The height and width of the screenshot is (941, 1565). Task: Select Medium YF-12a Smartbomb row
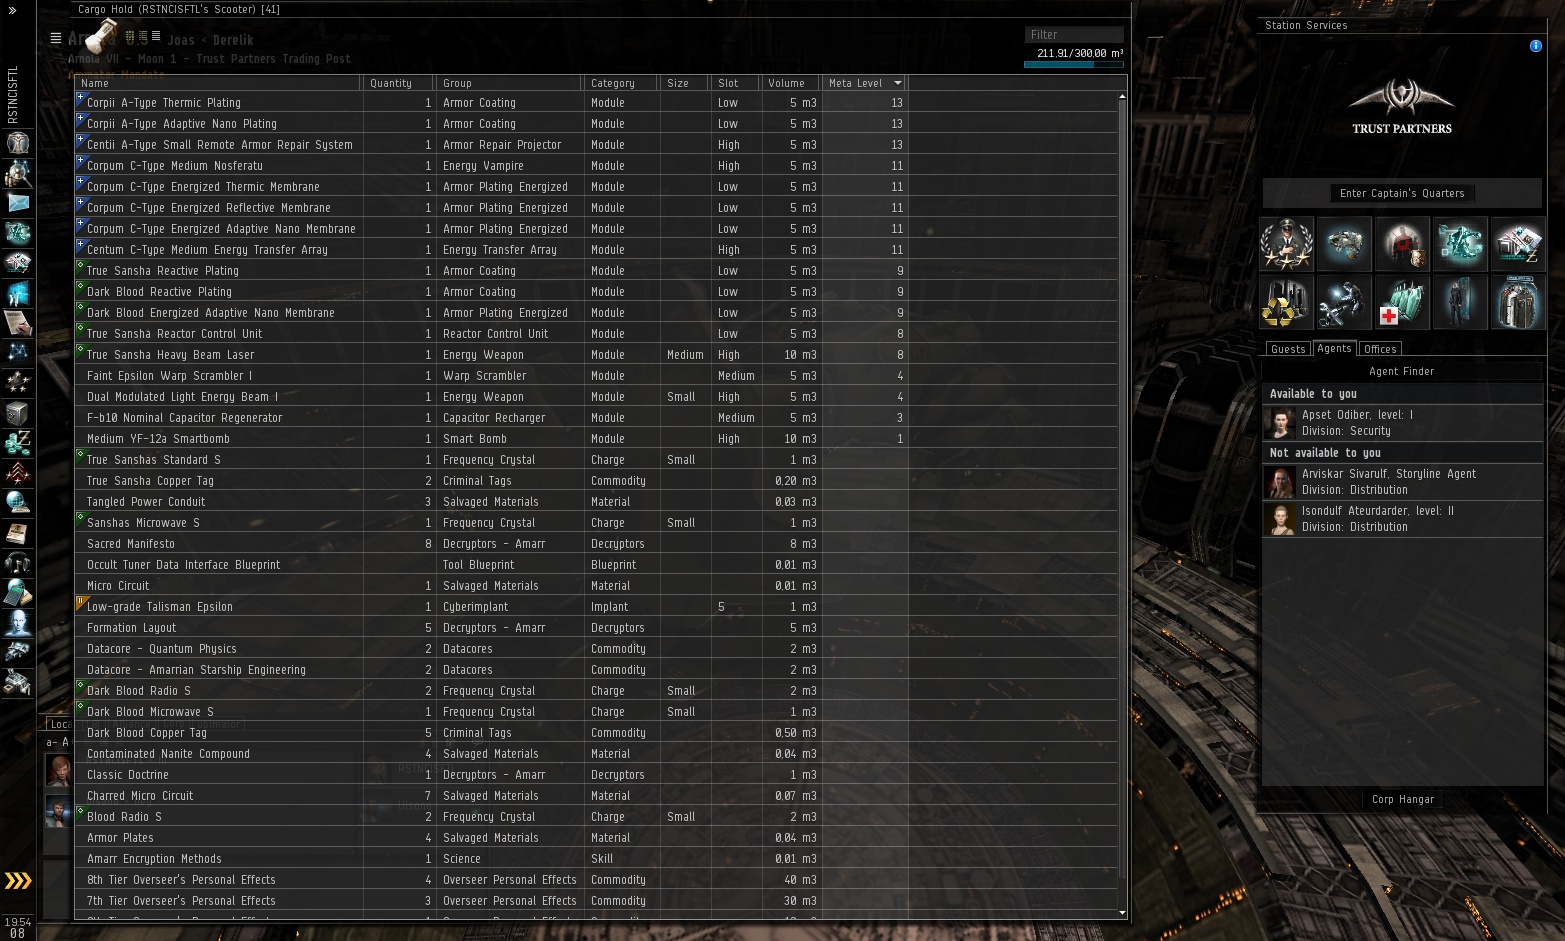[x=596, y=438]
